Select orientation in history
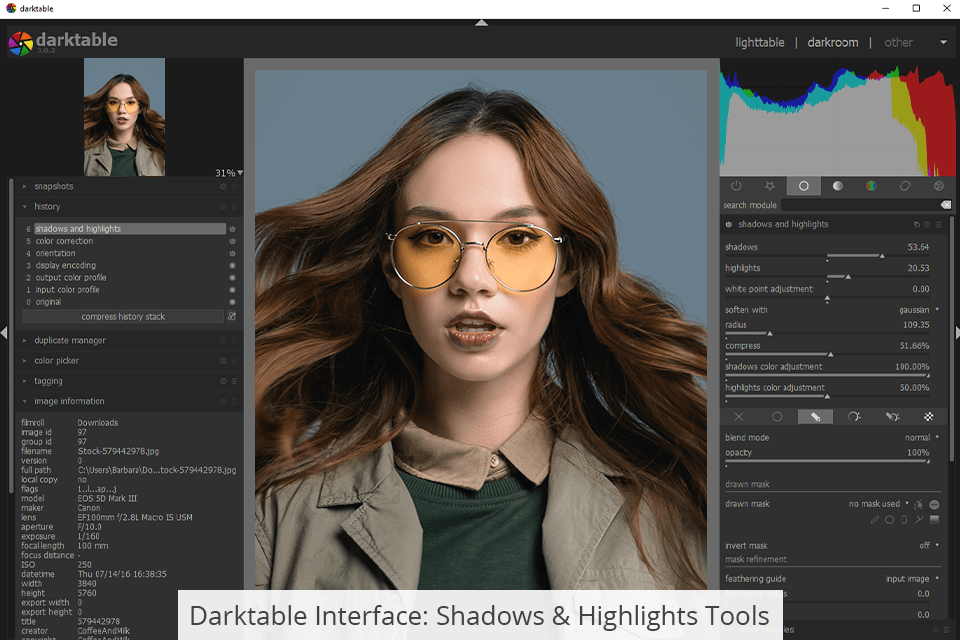Viewport: 960px width, 640px height. (55, 254)
